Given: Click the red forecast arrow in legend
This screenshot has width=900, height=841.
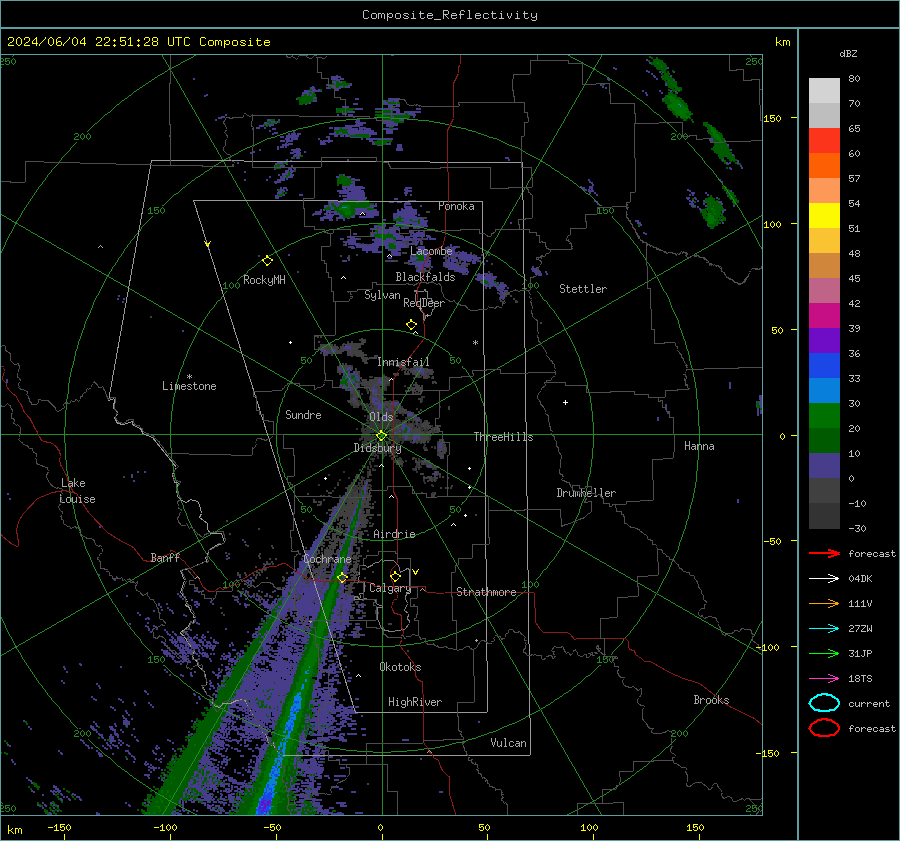Looking at the screenshot, I should tap(824, 553).
